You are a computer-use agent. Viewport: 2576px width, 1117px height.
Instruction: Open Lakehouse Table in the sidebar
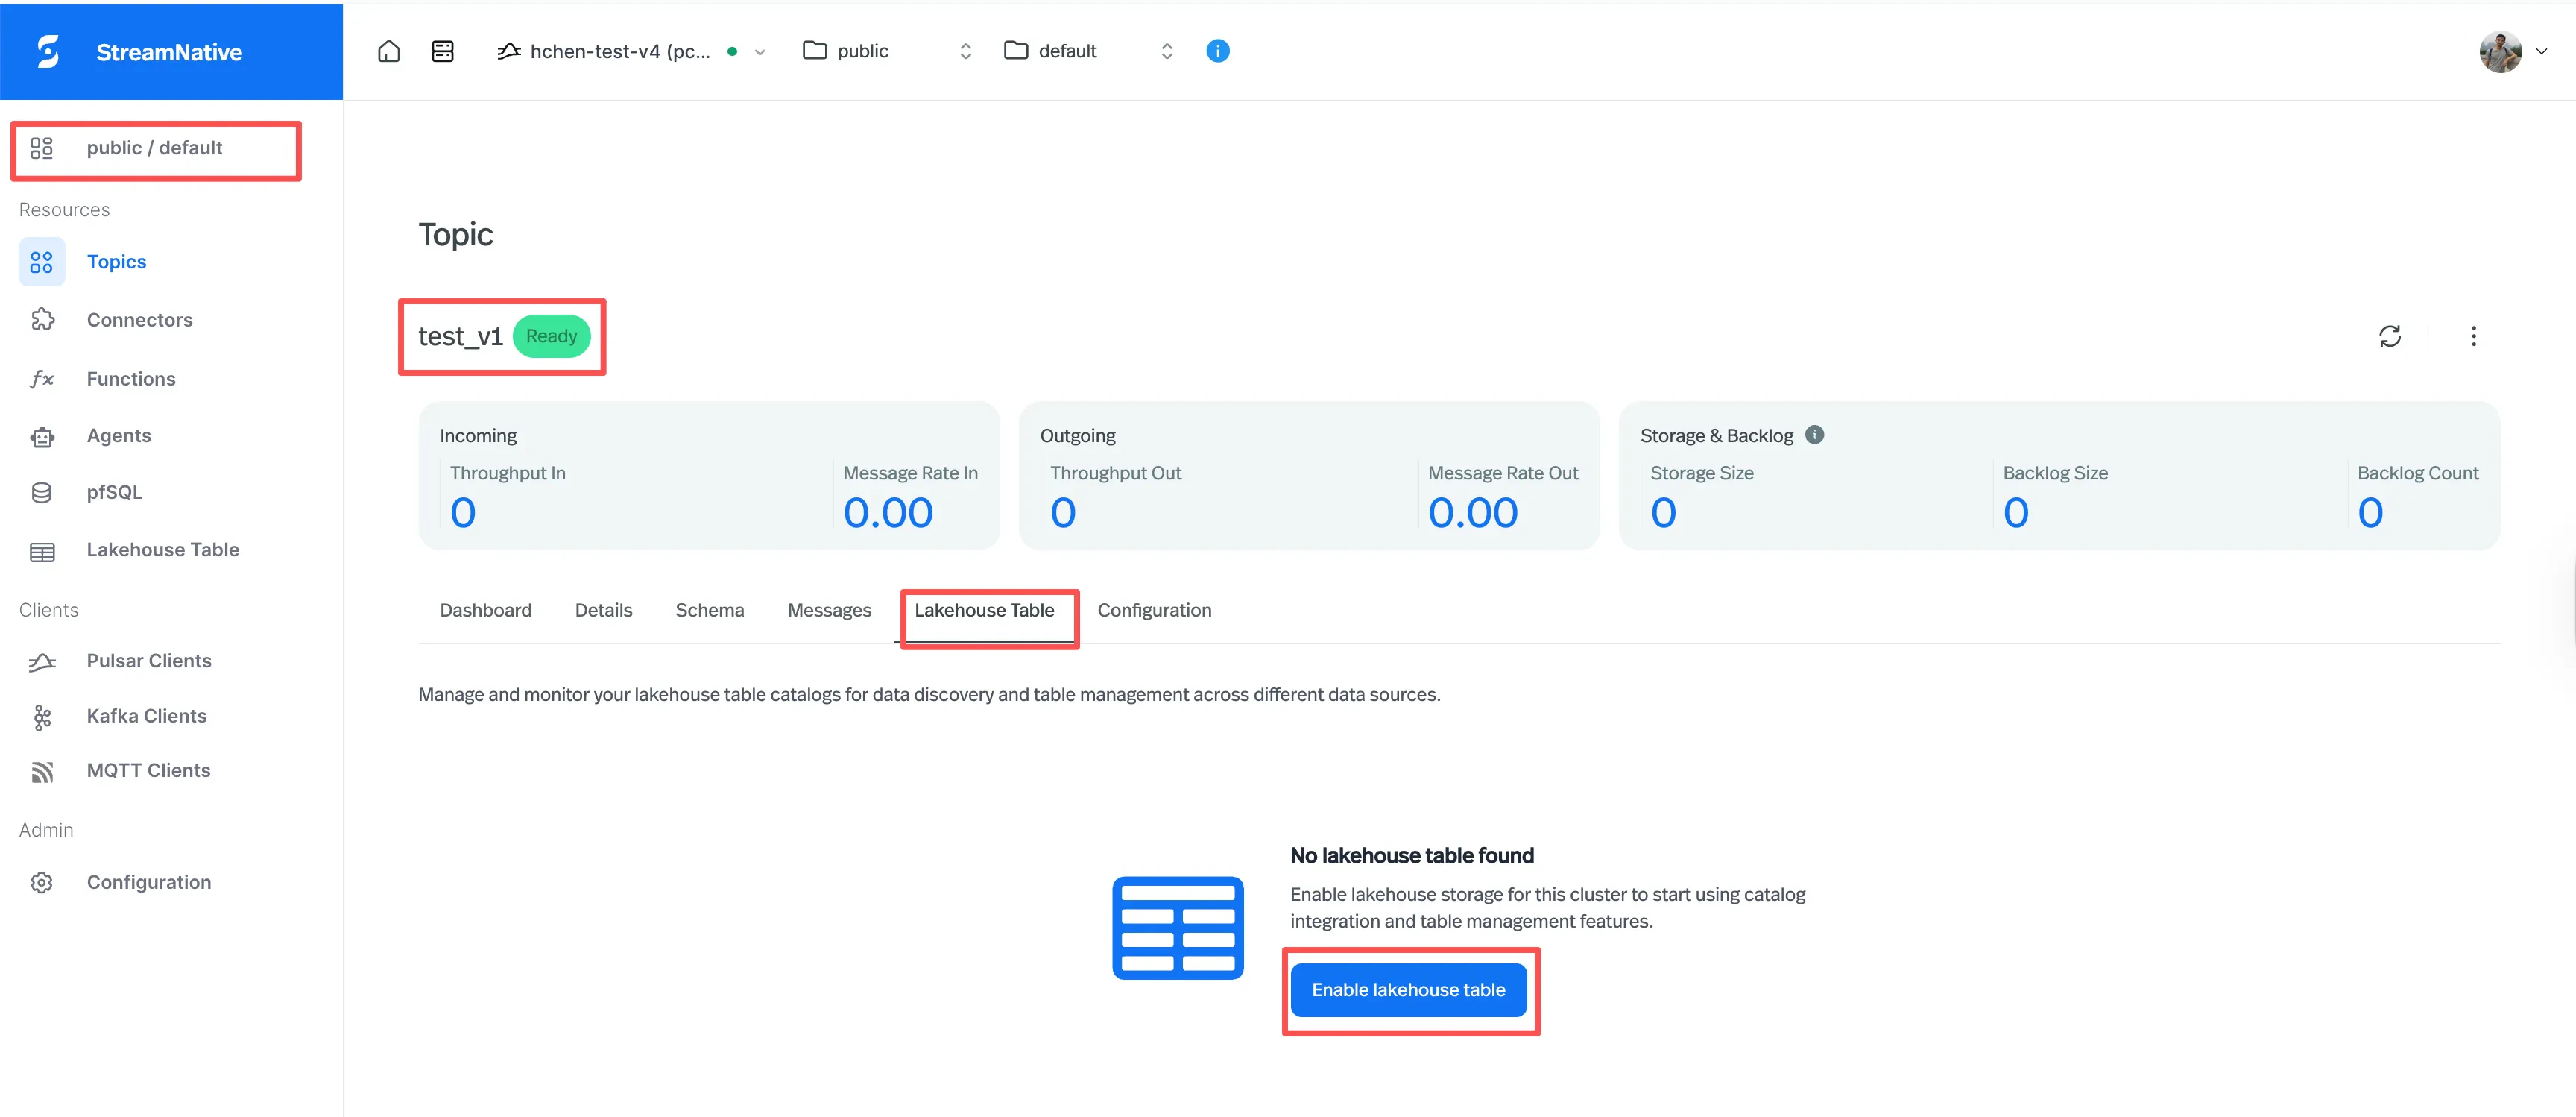163,550
